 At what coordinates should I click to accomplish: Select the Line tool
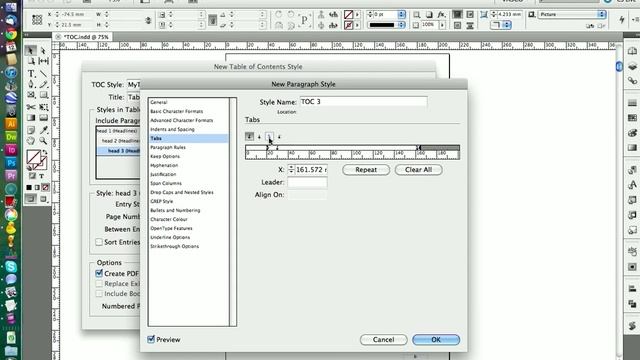[x=43, y=74]
